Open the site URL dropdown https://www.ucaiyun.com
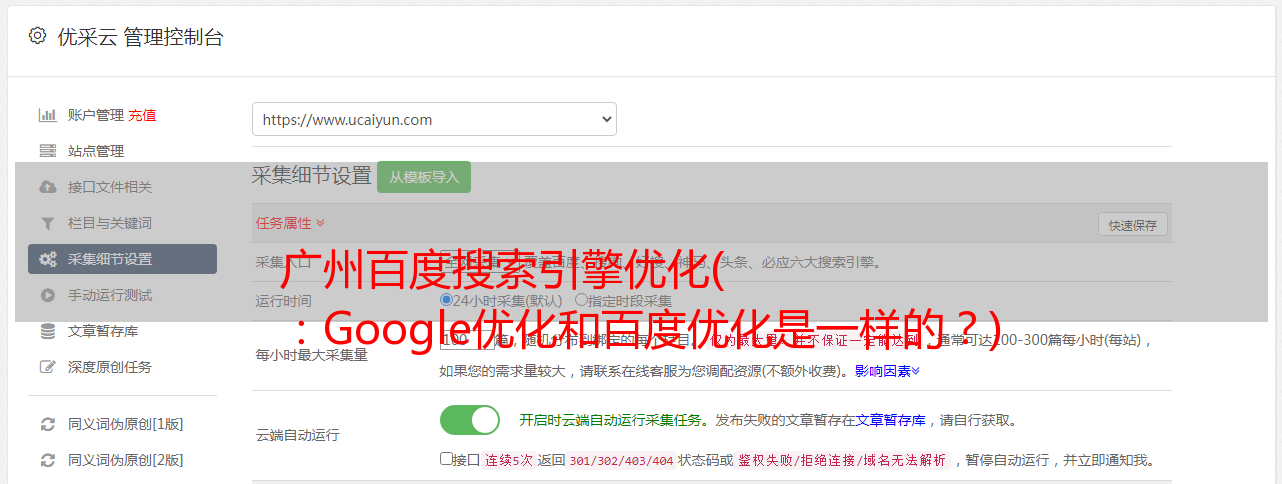Image resolution: width=1282 pixels, height=484 pixels. 434,119
